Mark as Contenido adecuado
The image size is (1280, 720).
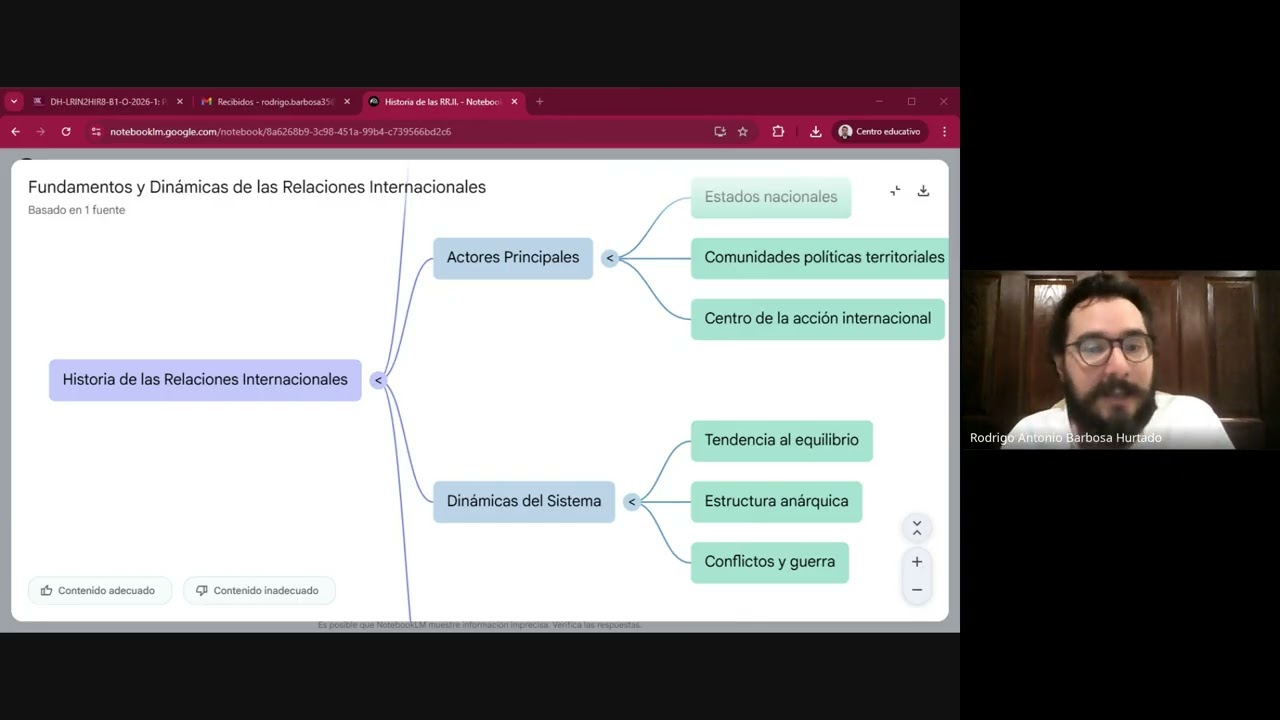(x=98, y=590)
